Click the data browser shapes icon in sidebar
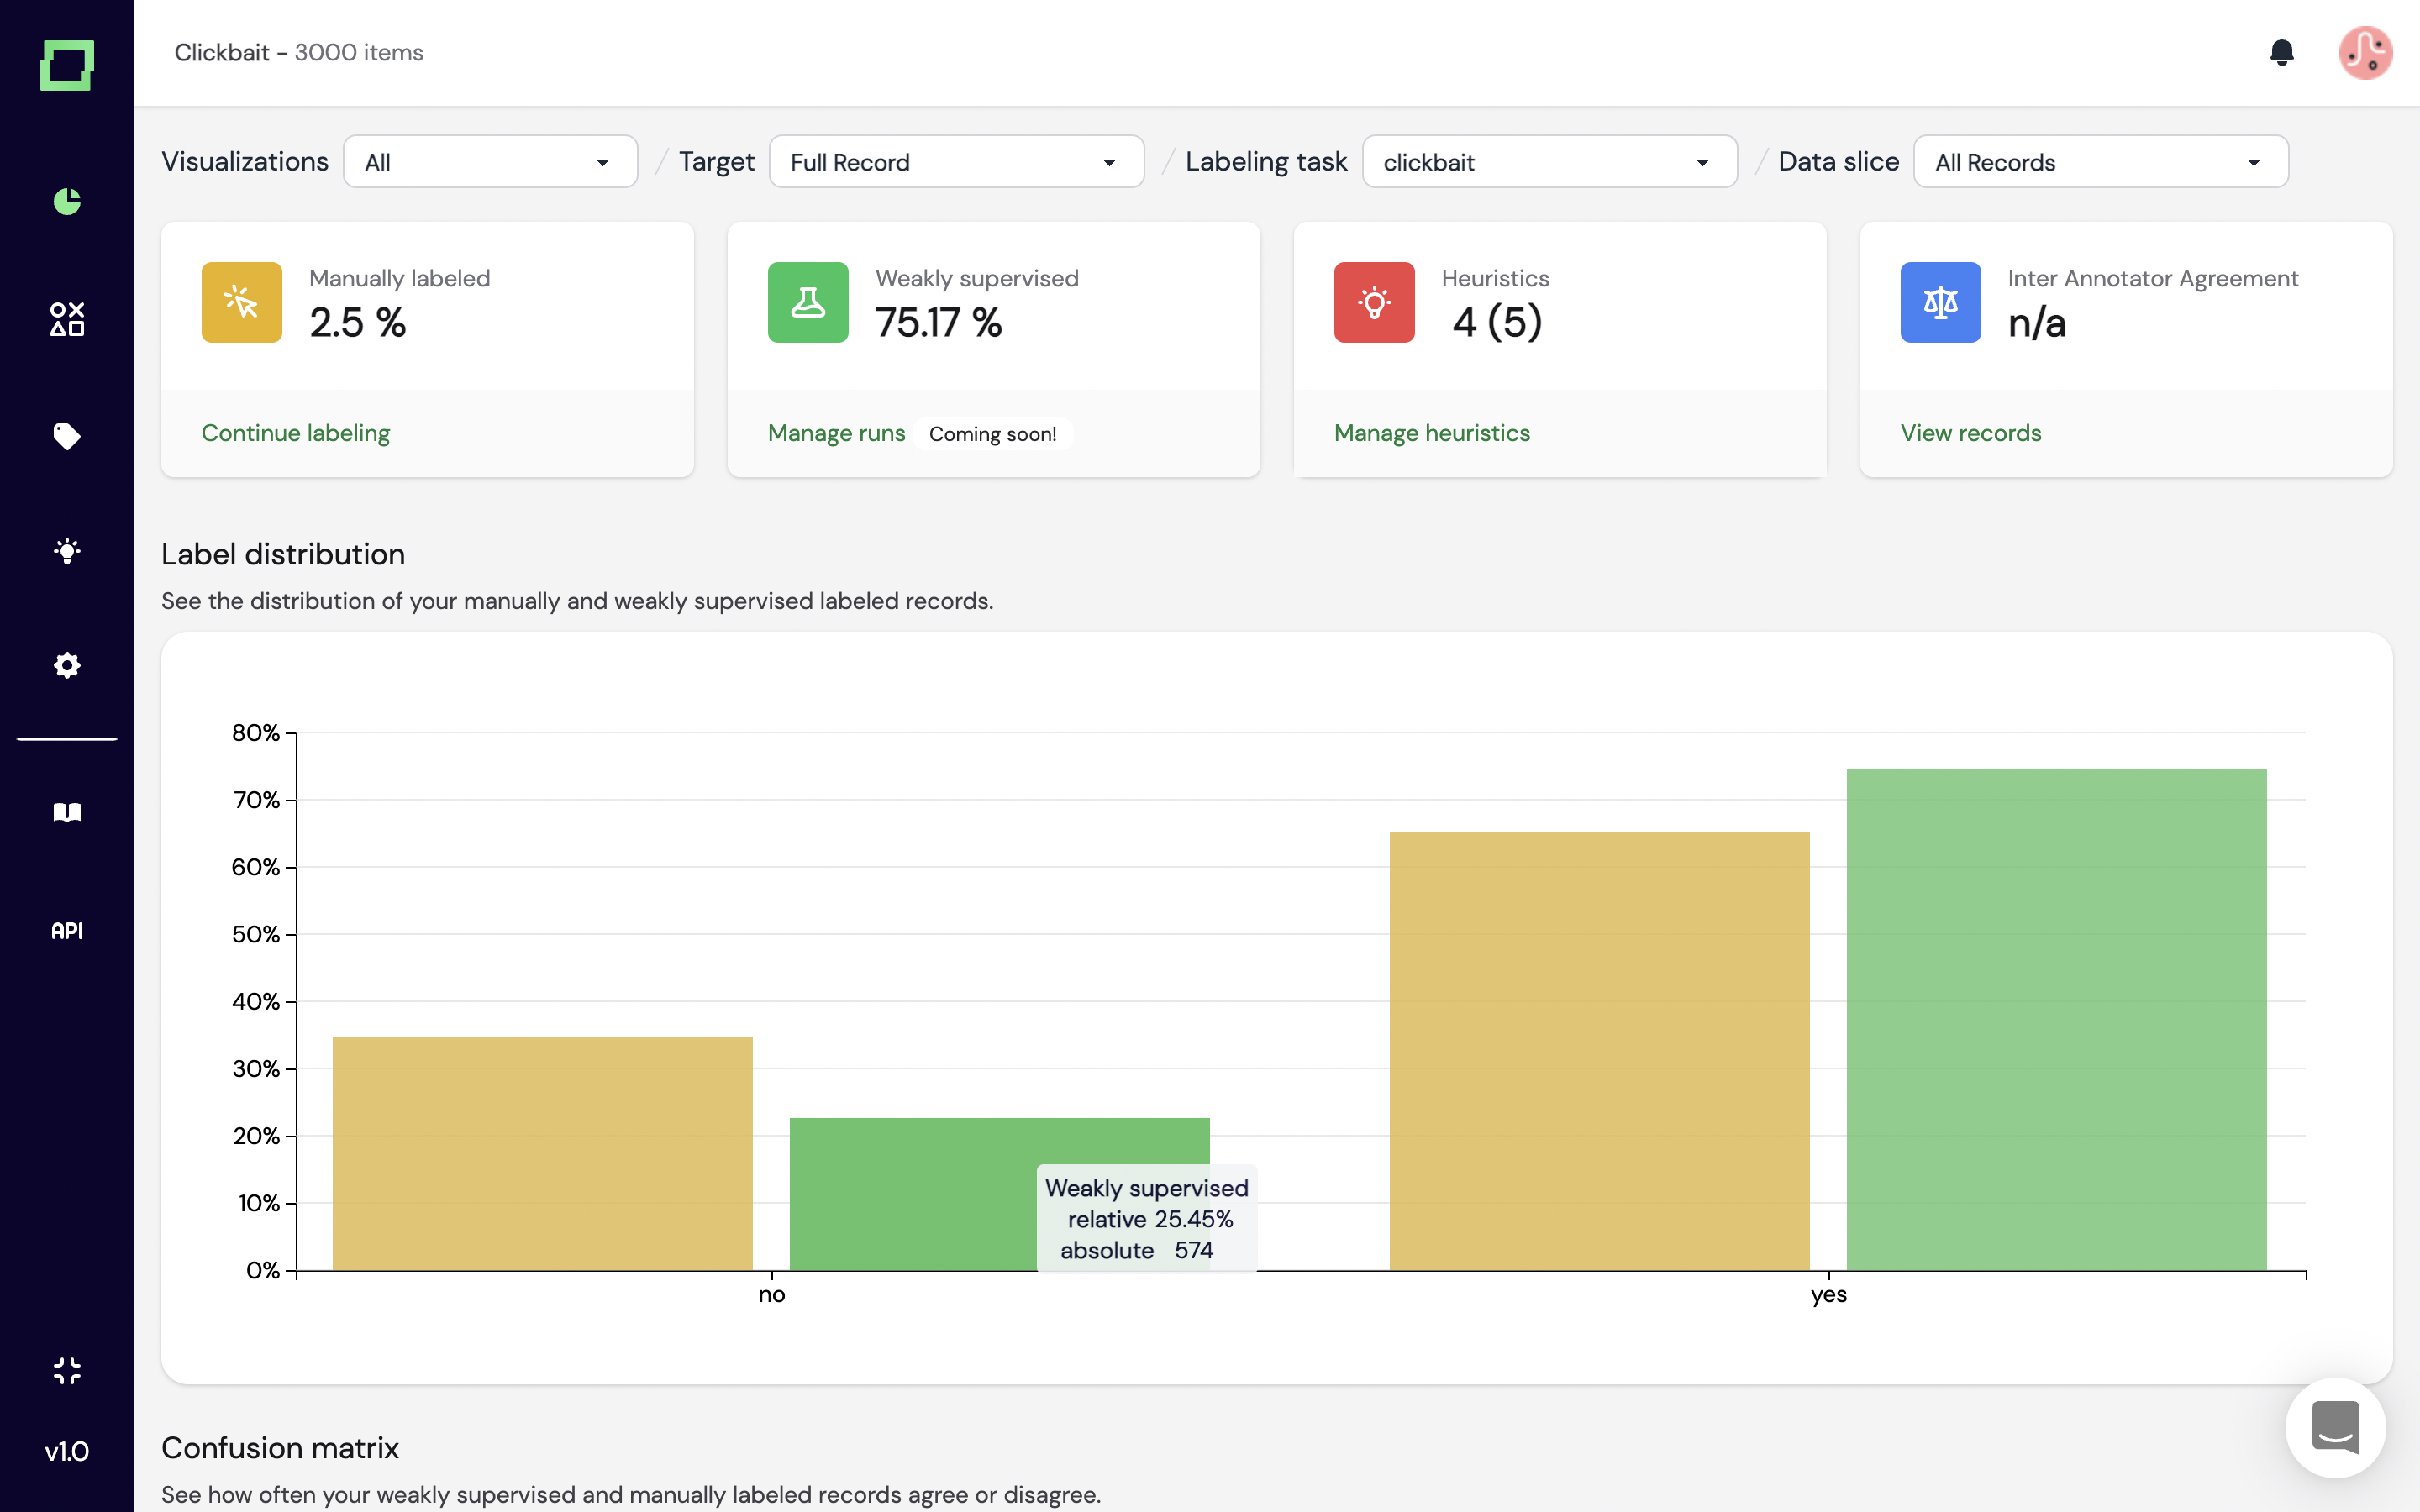Image resolution: width=2420 pixels, height=1512 pixels. point(67,319)
